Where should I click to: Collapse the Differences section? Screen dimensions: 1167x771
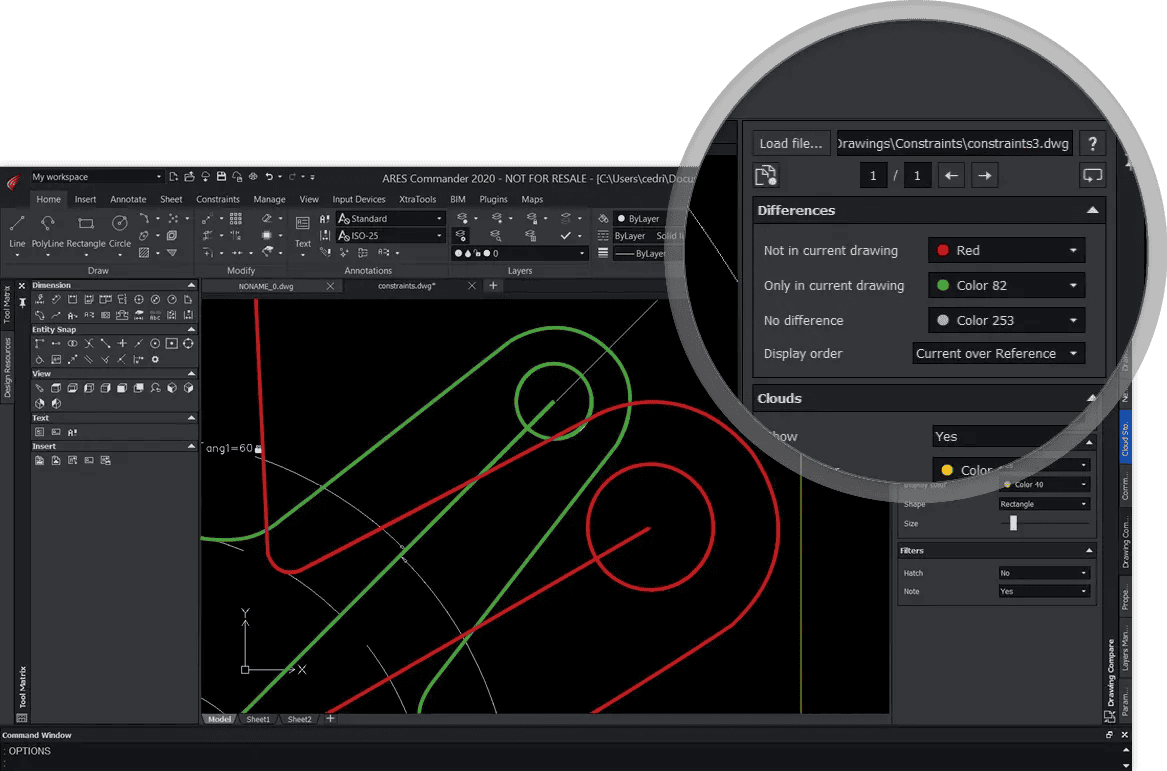(x=1092, y=211)
